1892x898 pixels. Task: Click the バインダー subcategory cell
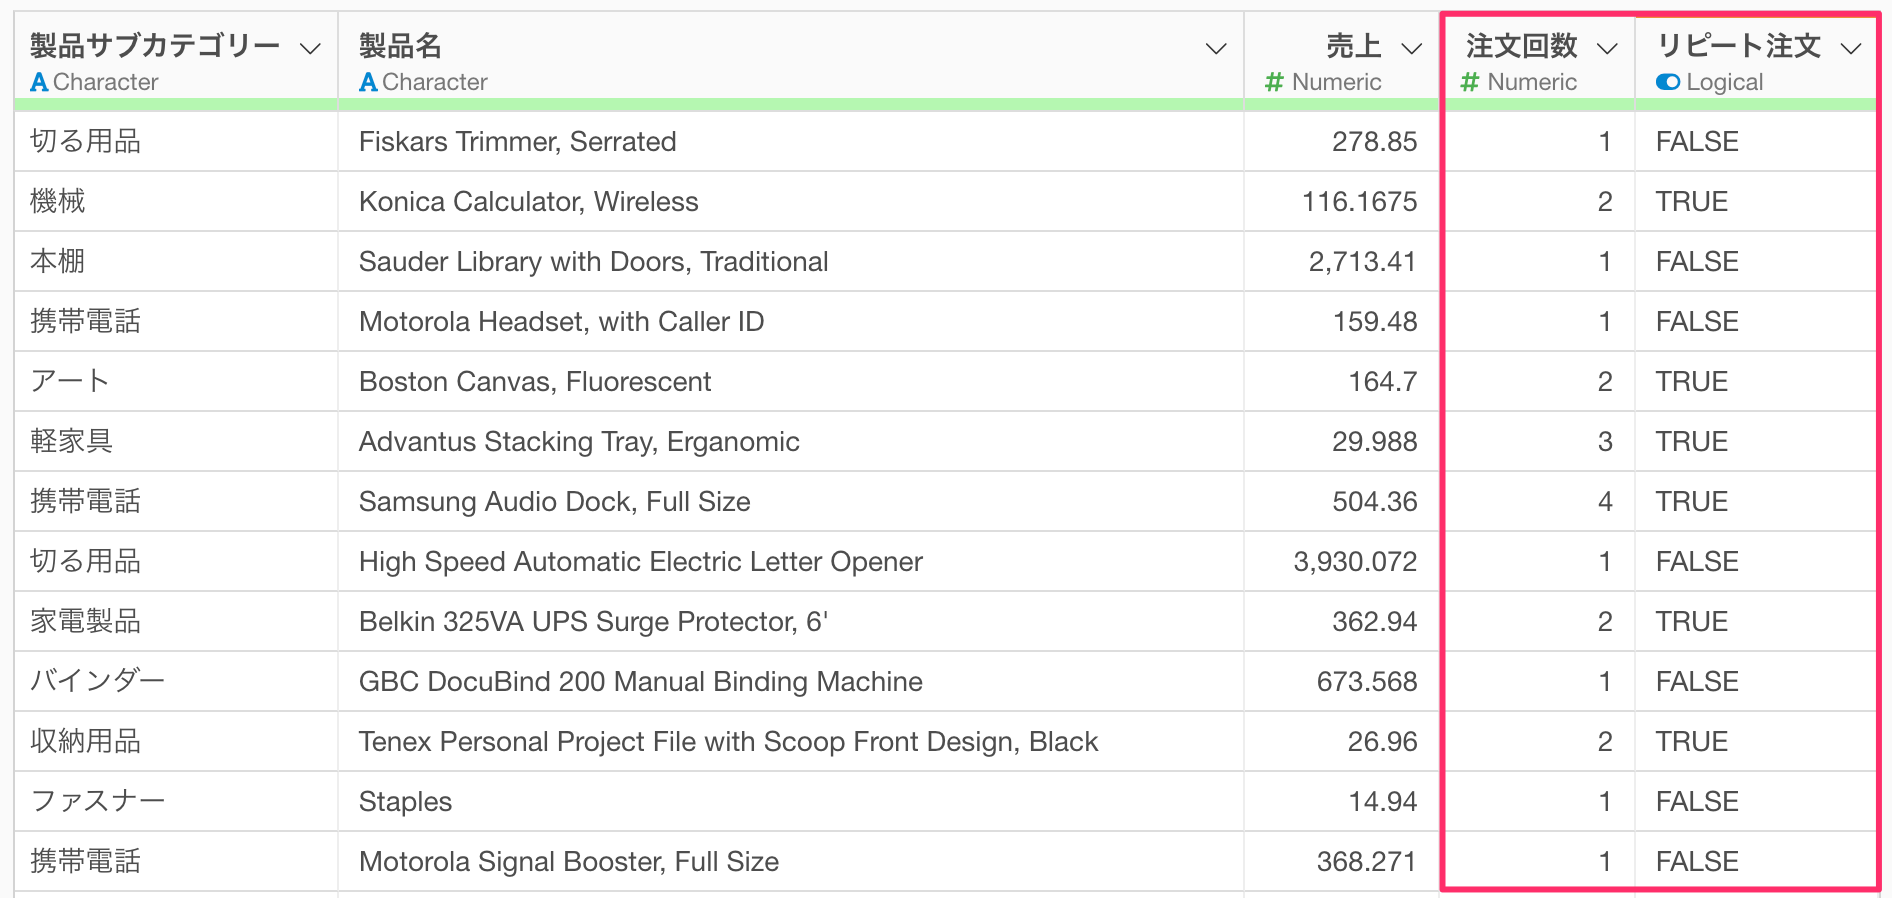pos(176,682)
